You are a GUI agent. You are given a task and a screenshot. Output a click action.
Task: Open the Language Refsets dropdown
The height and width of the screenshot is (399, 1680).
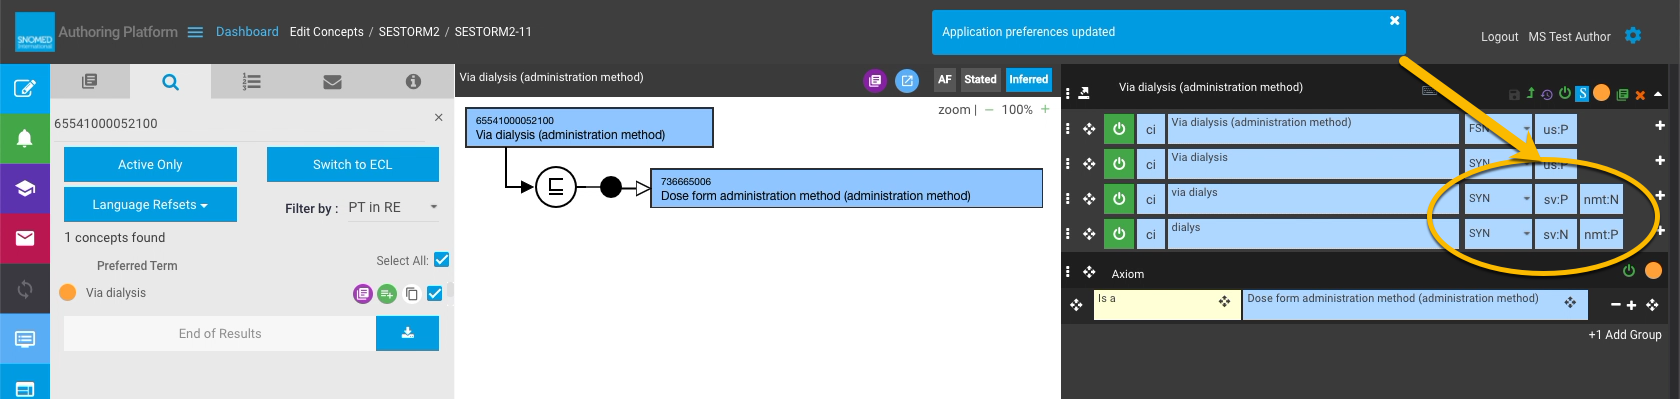tap(150, 204)
